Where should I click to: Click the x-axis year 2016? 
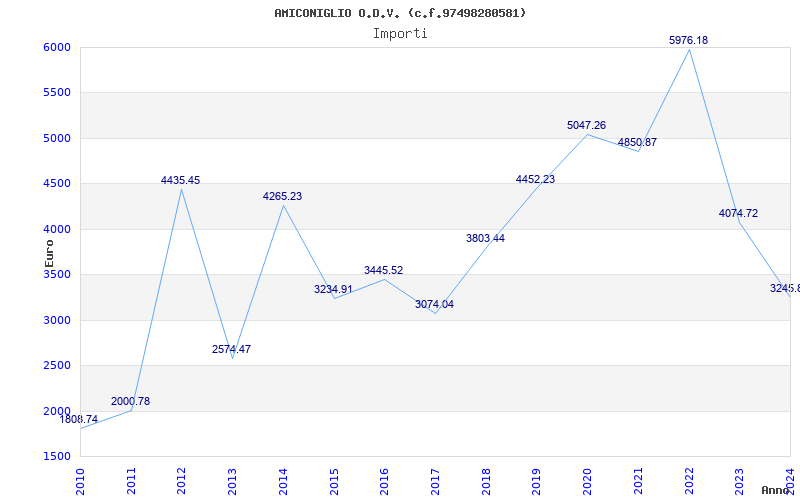tap(384, 481)
